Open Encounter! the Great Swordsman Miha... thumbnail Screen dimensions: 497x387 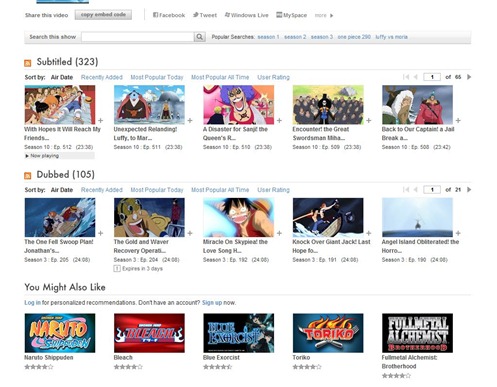328,105
